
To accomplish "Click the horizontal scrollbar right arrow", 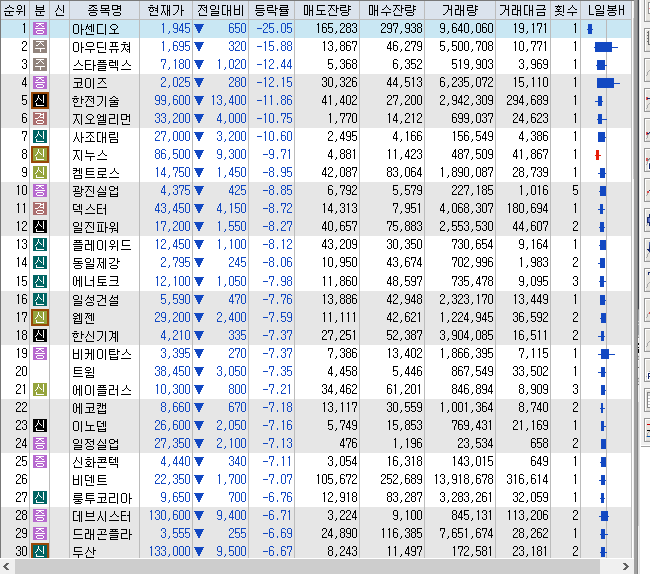I will tap(625, 566).
